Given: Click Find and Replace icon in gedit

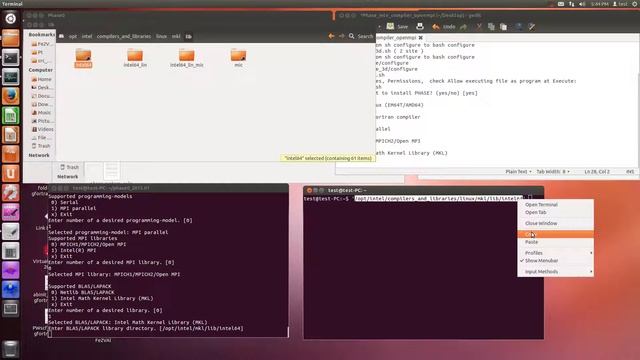Looking at the screenshot, I should (531, 27).
